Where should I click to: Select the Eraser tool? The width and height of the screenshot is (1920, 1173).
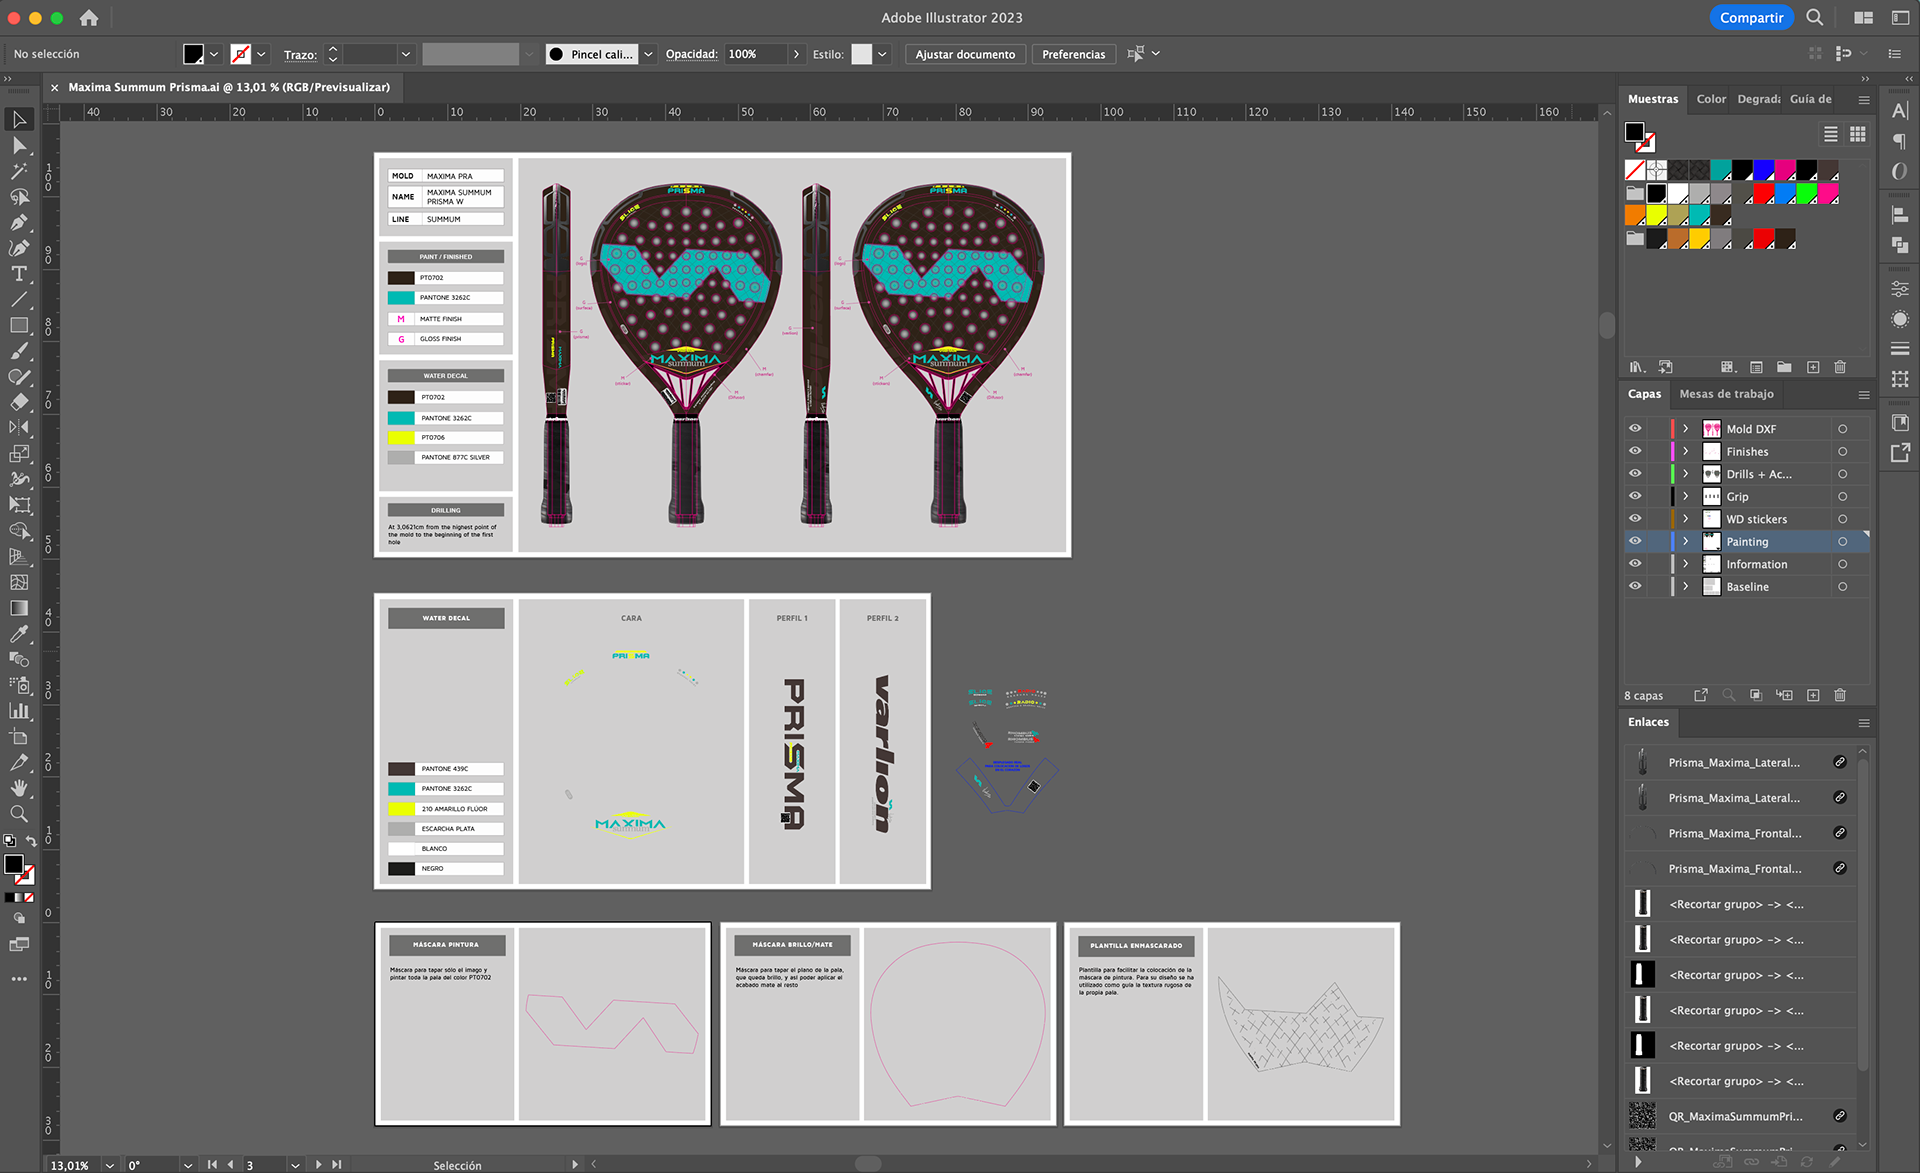coord(19,402)
